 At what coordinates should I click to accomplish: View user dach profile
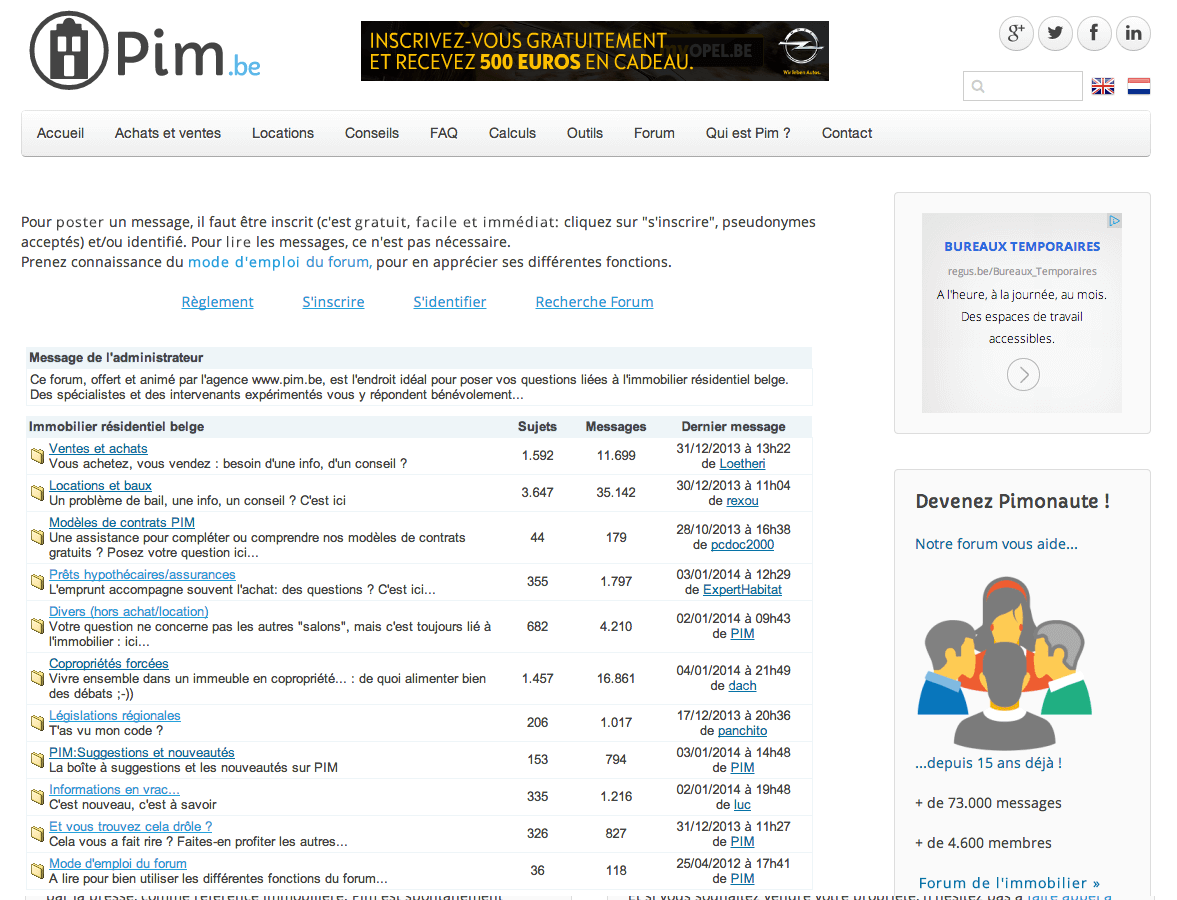(742, 686)
